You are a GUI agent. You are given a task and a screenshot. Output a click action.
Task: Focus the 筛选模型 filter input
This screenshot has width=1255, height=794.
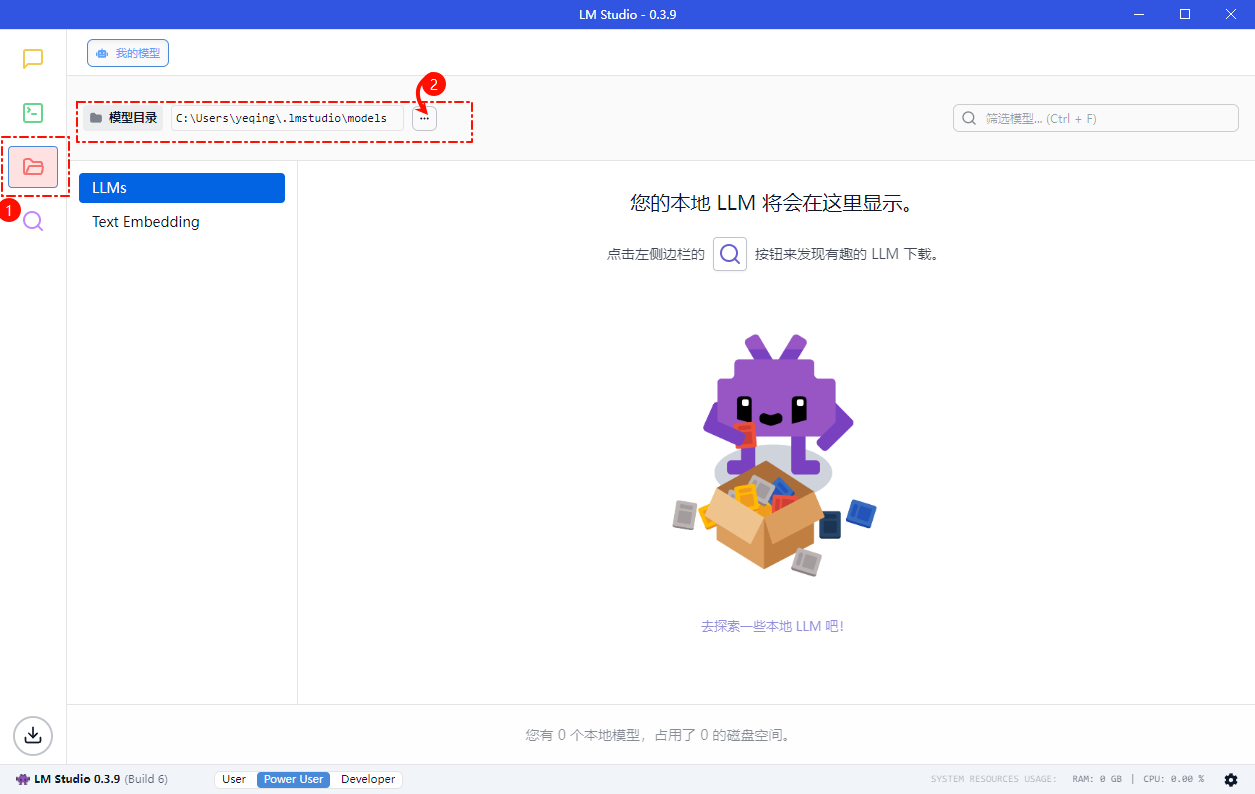coord(1096,118)
